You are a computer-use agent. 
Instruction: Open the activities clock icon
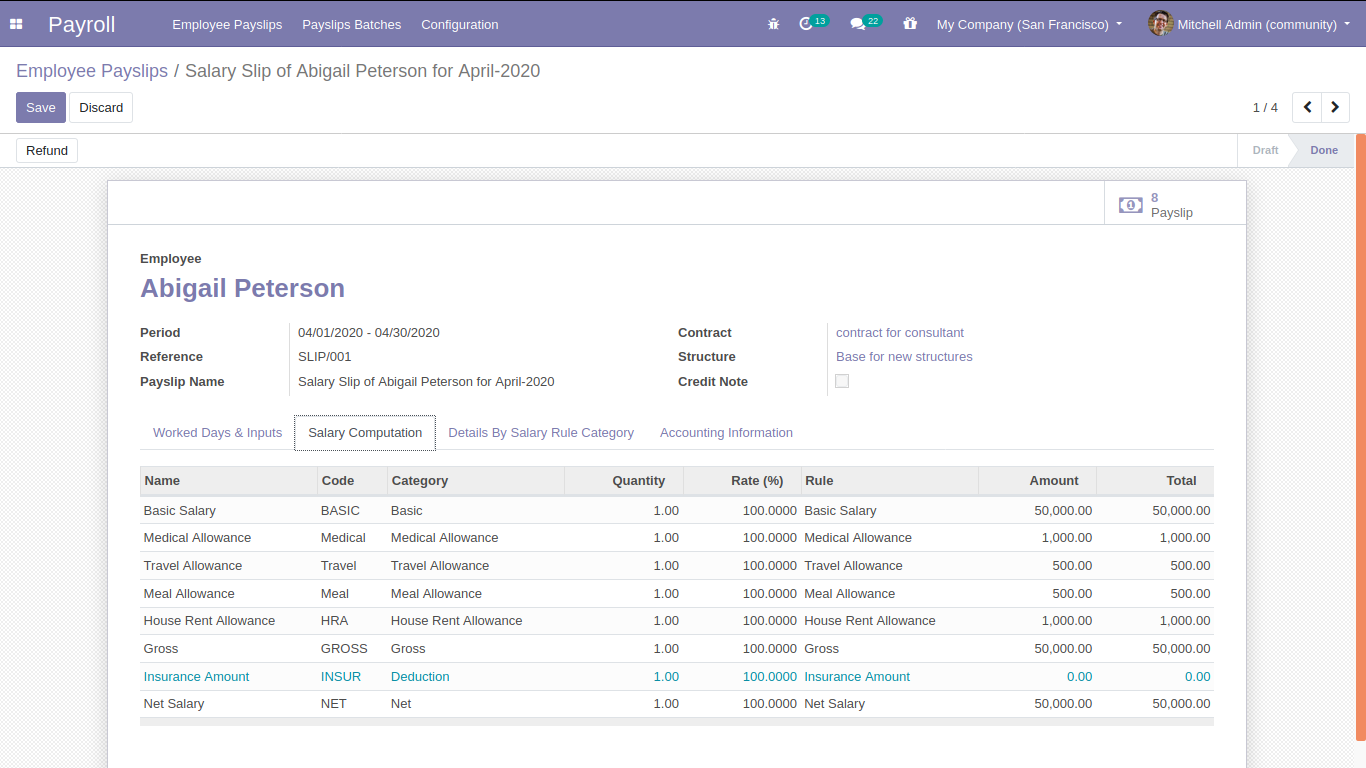806,24
